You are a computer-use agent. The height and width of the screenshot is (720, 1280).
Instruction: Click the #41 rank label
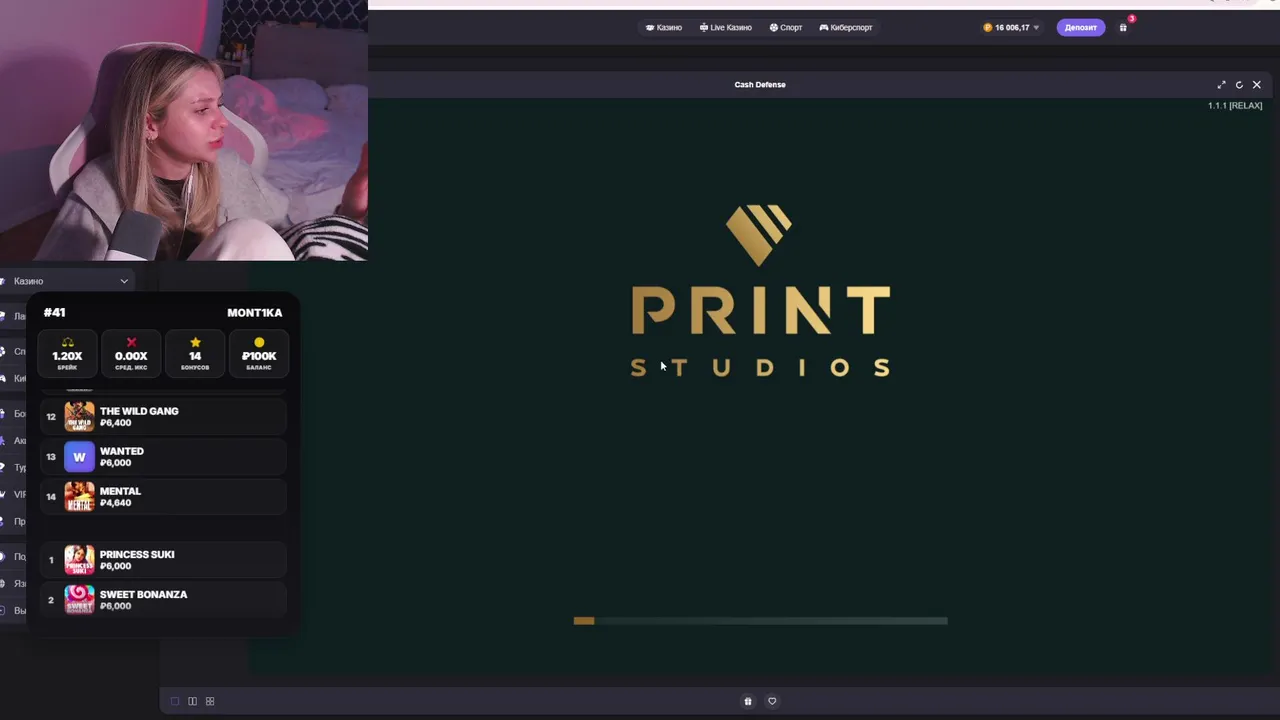[x=55, y=313]
